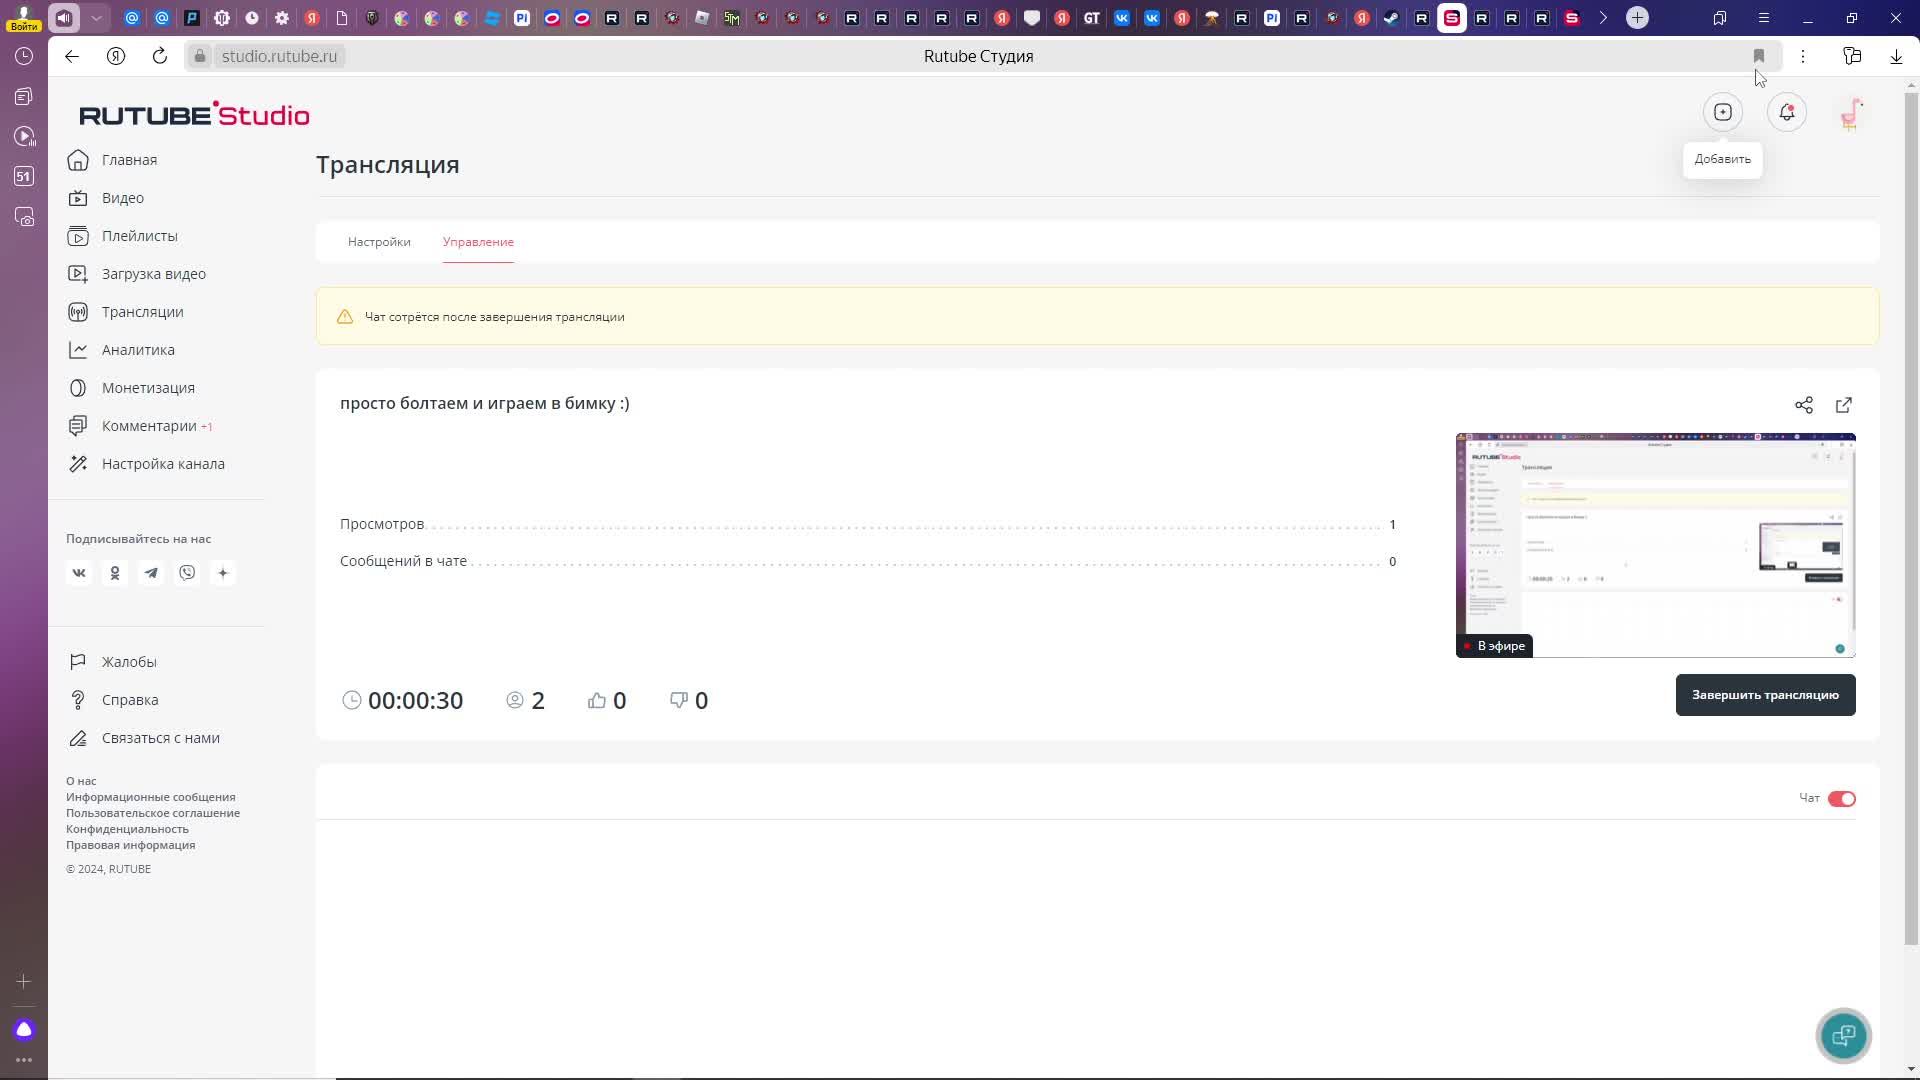Open the Конфиденциальность link

point(127,829)
